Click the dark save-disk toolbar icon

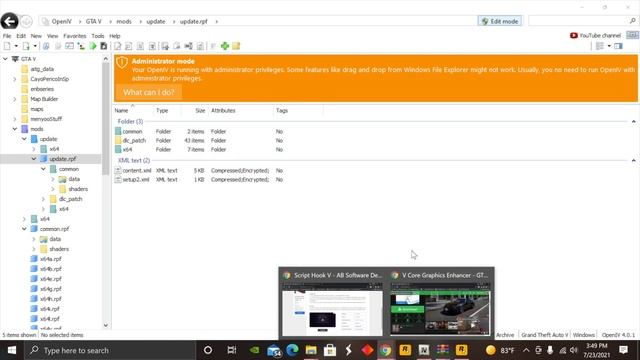[104, 46]
